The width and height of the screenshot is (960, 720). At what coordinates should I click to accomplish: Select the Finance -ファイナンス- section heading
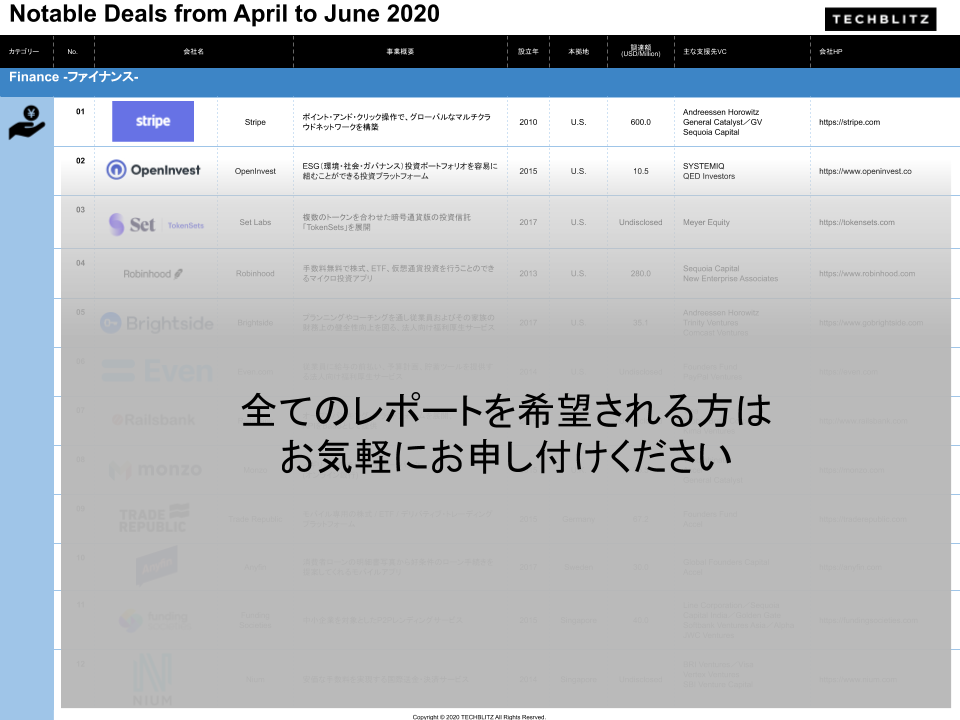[x=73, y=77]
